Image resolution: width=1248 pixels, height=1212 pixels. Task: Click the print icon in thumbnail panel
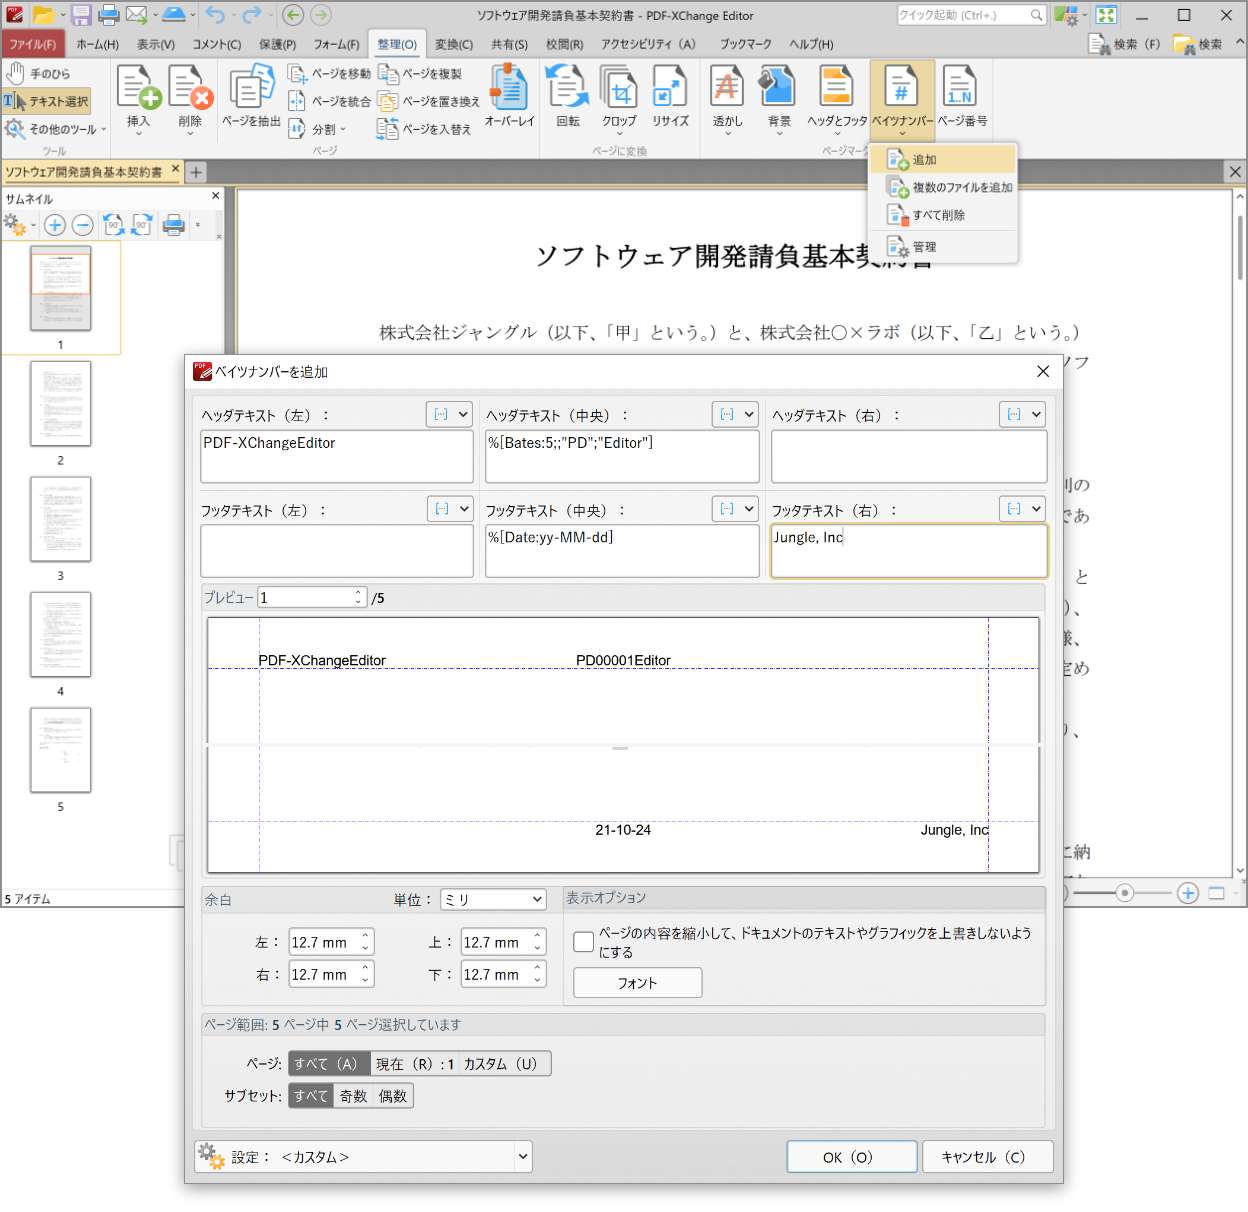(174, 225)
